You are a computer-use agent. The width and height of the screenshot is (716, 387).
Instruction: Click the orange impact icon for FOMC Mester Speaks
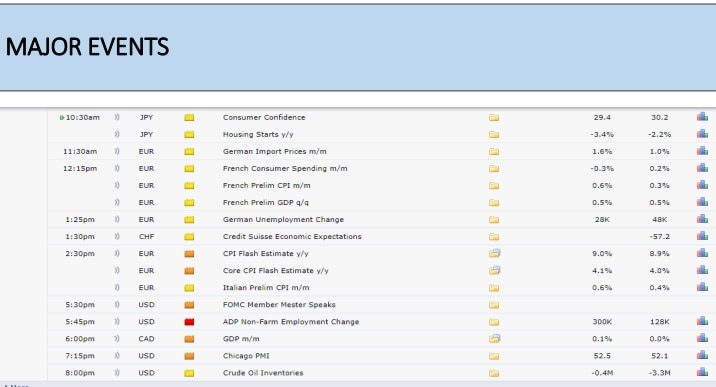[189, 305]
